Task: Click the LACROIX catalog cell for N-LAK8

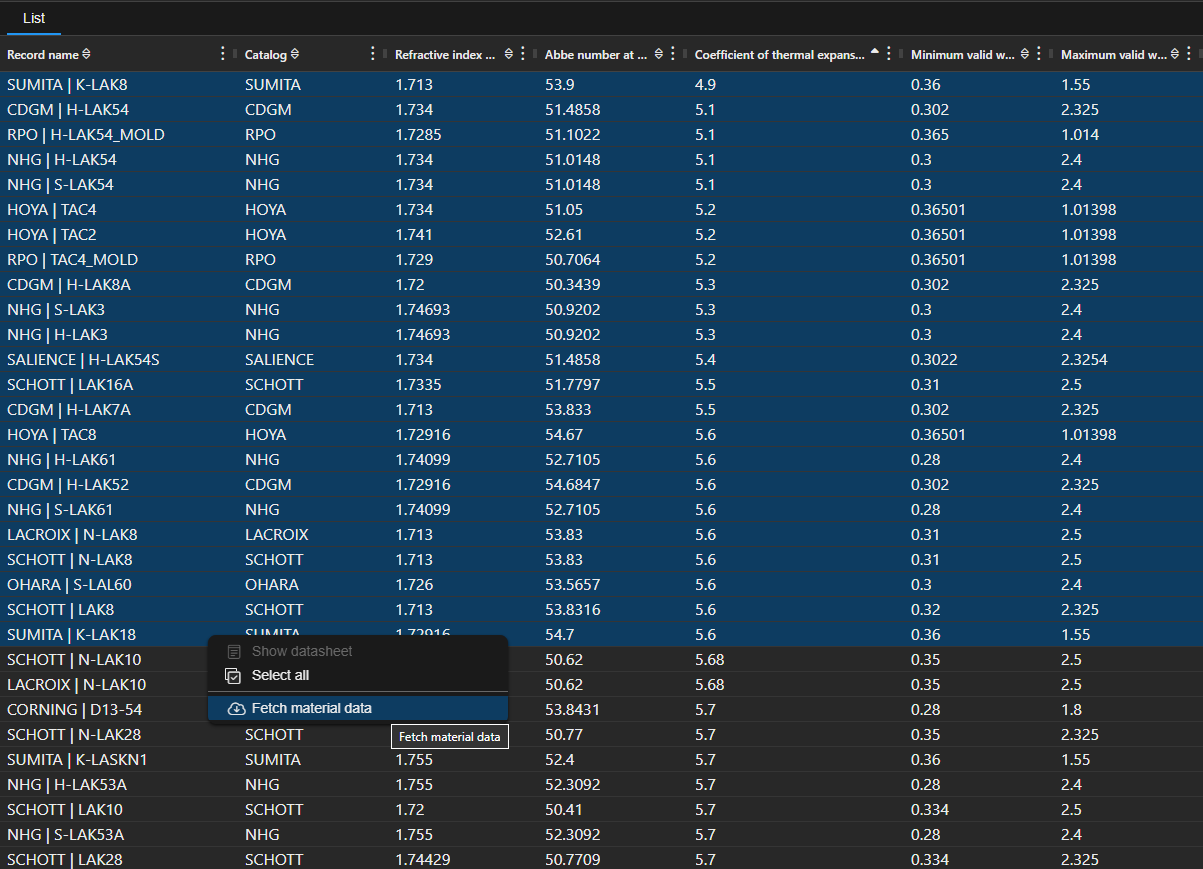Action: (276, 534)
